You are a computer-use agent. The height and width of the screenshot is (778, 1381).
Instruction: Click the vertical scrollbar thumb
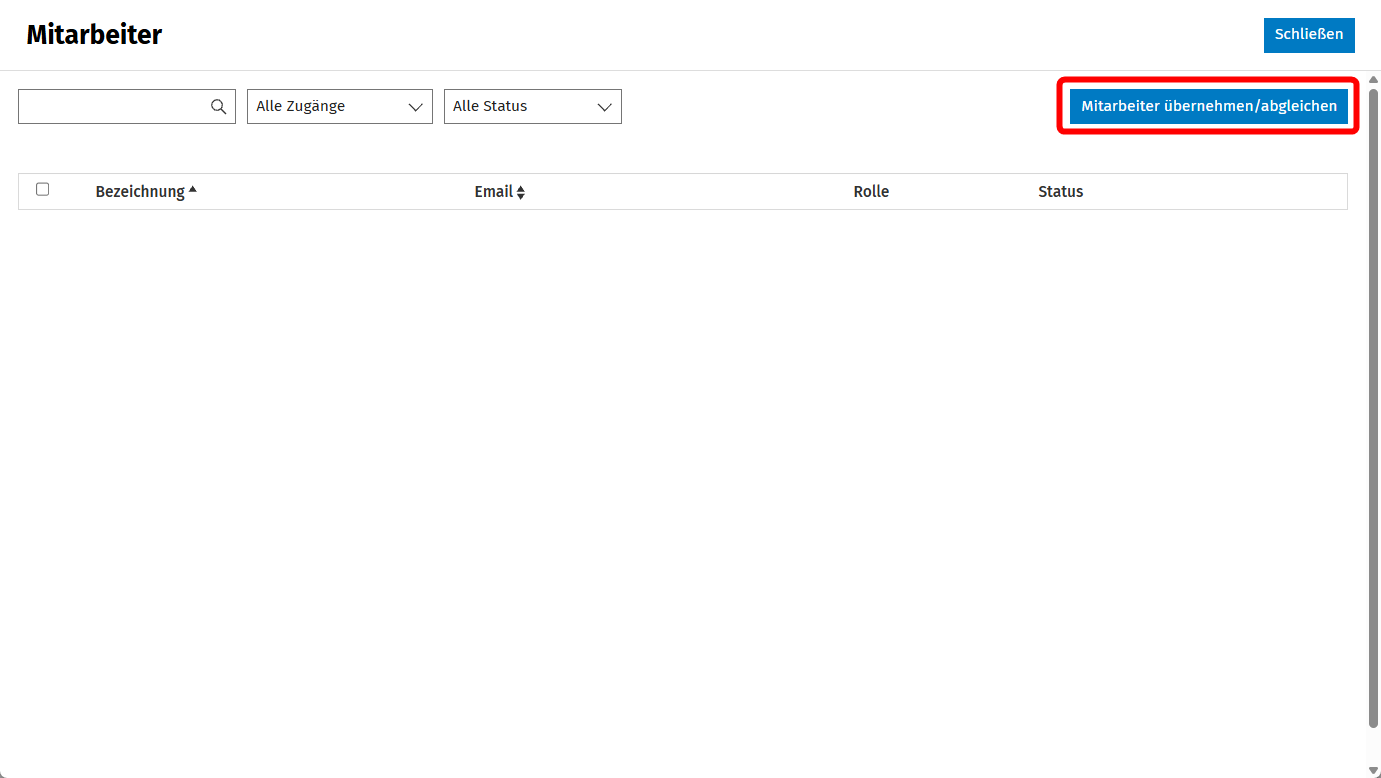pyautogui.click(x=1373, y=408)
